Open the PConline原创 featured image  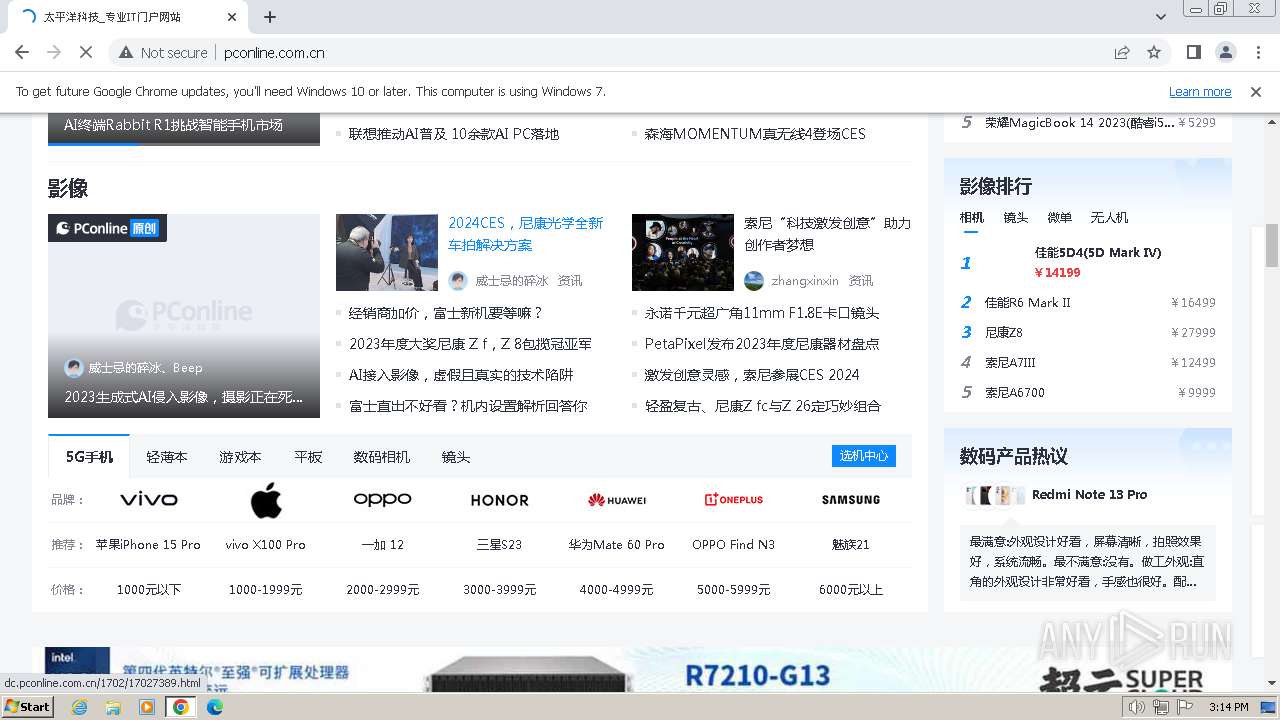pos(184,316)
